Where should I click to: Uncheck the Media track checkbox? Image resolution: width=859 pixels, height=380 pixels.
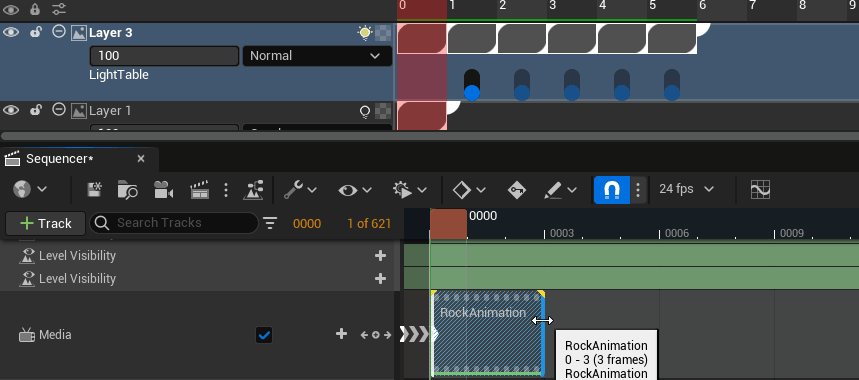pos(264,335)
